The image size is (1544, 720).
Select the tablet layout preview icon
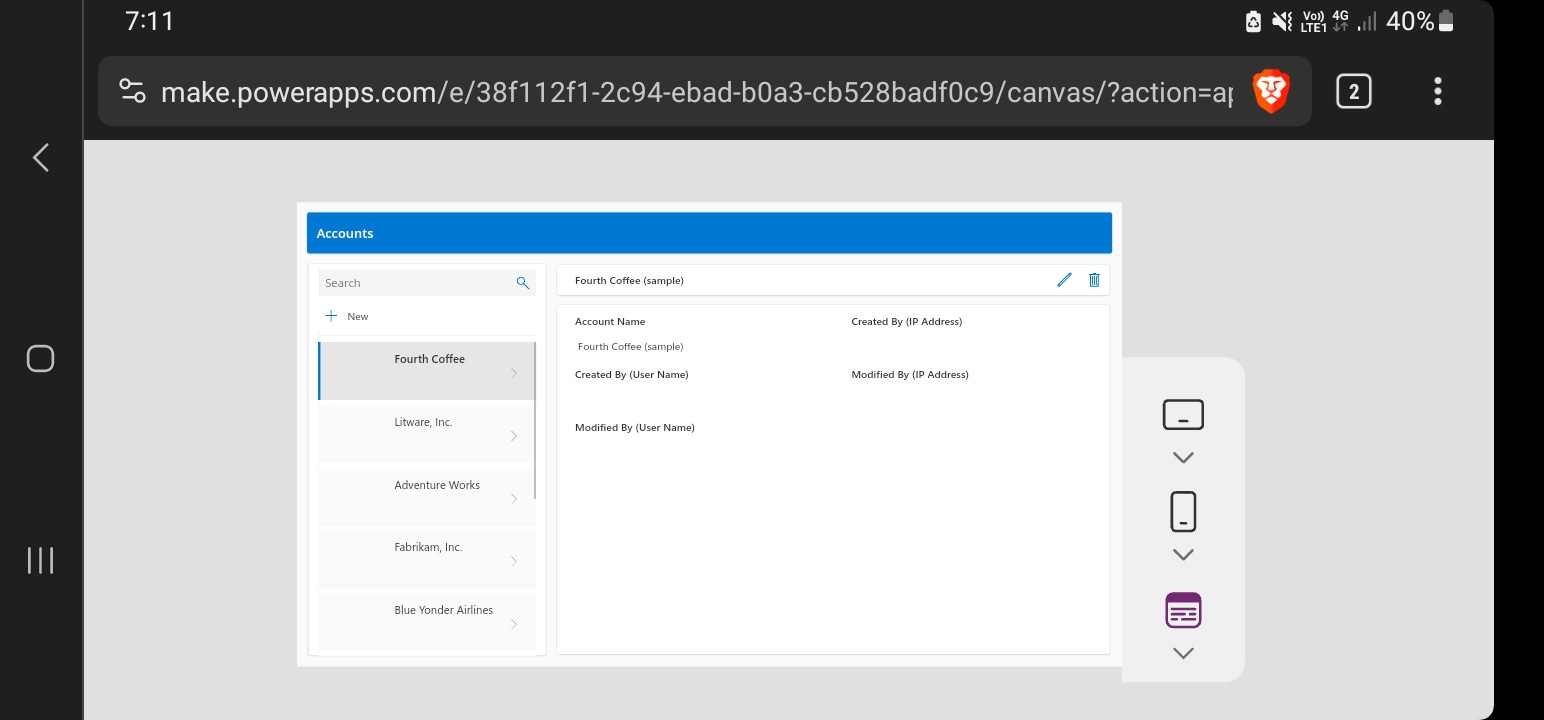(x=1183, y=414)
